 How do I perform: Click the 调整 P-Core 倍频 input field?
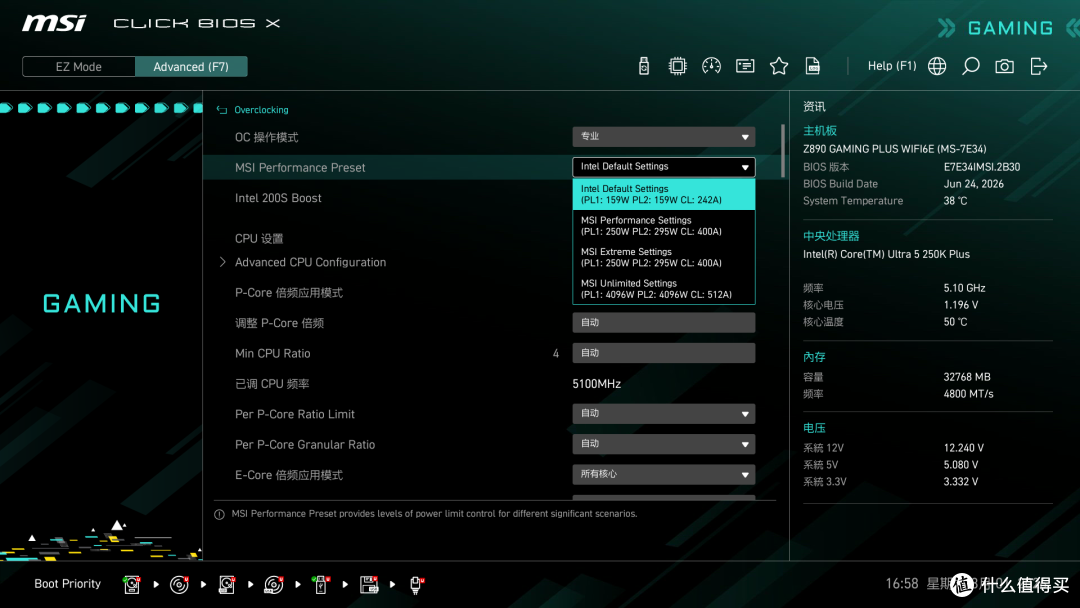[663, 322]
